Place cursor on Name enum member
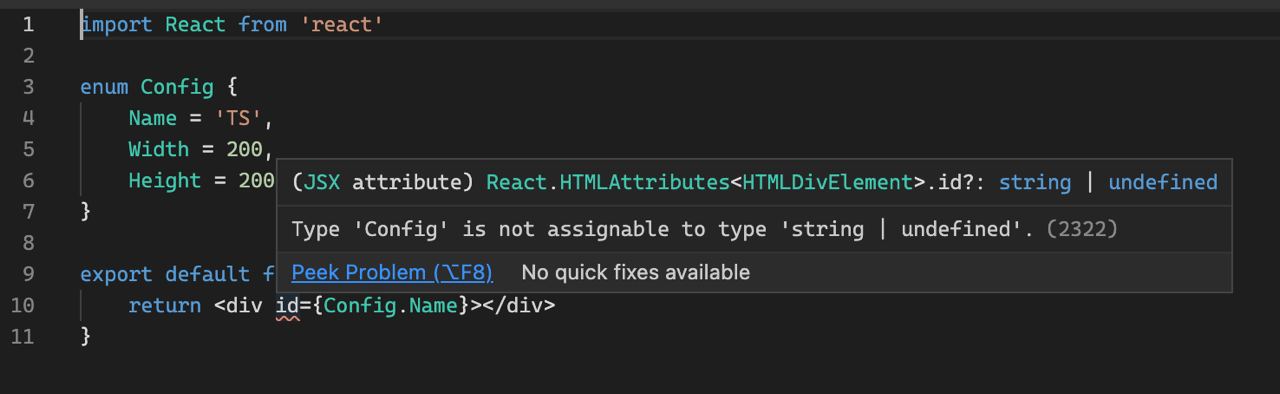The image size is (1280, 394). 153,118
